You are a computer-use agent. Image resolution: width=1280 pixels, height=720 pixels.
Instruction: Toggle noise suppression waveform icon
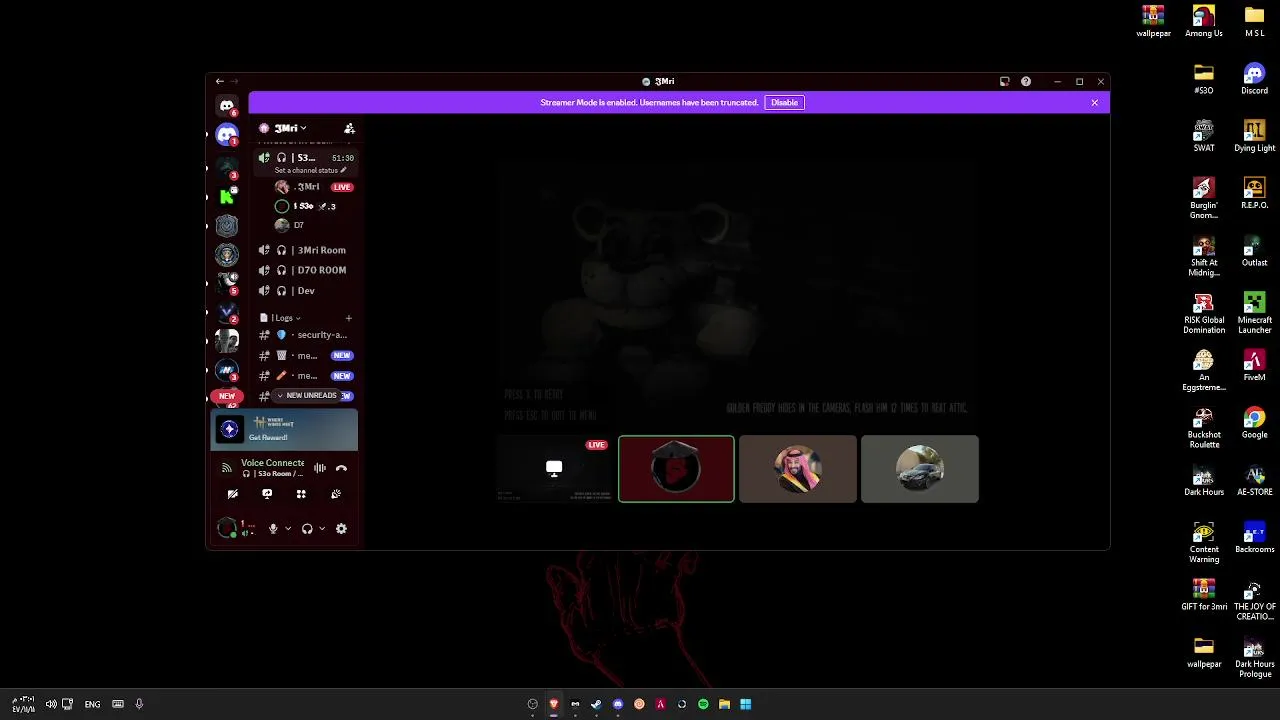point(320,468)
